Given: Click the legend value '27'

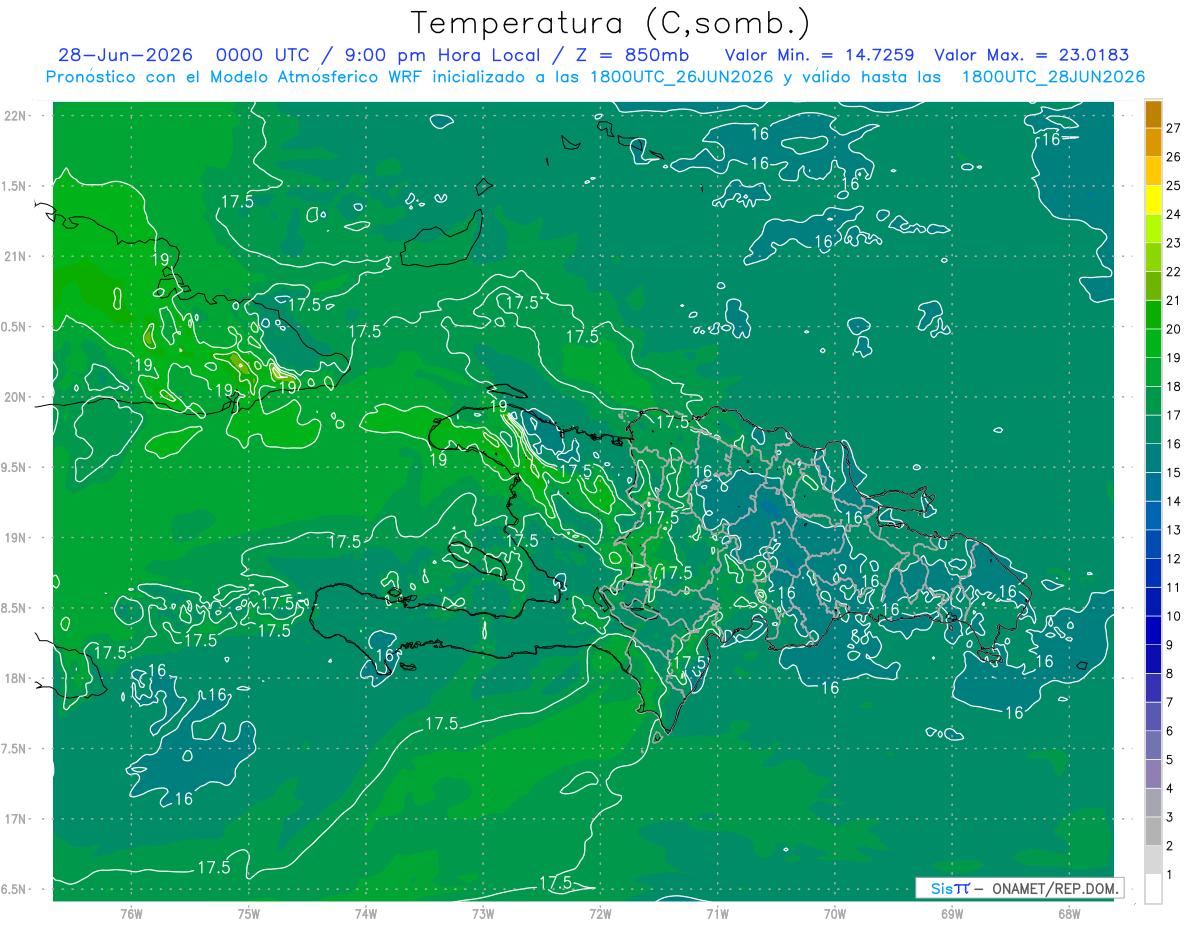Looking at the screenshot, I should point(1173,128).
